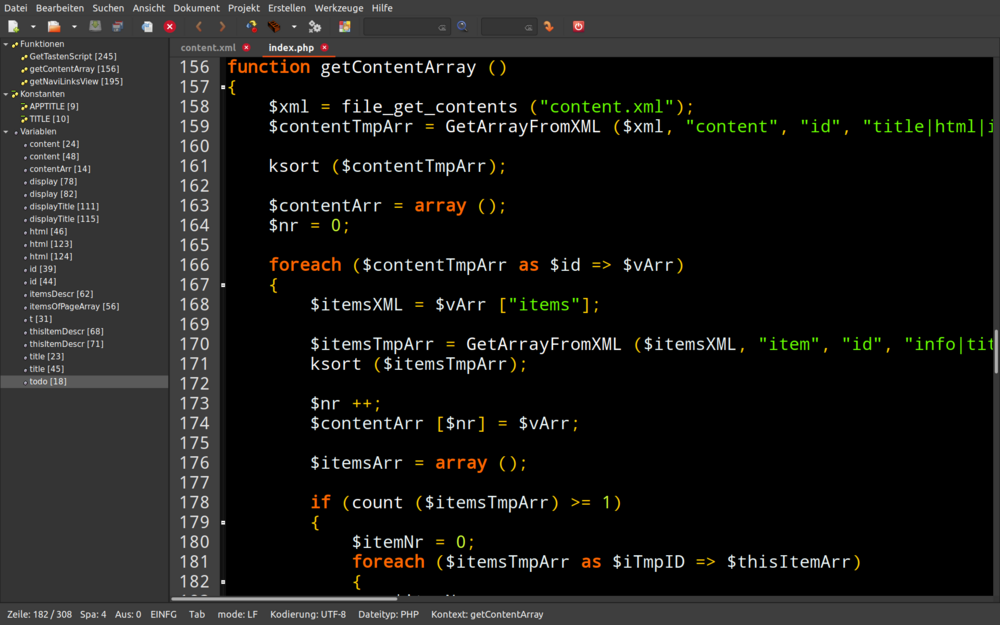Toggle the fold marker at line 167
The width and height of the screenshot is (1000, 625).
pyautogui.click(x=223, y=285)
